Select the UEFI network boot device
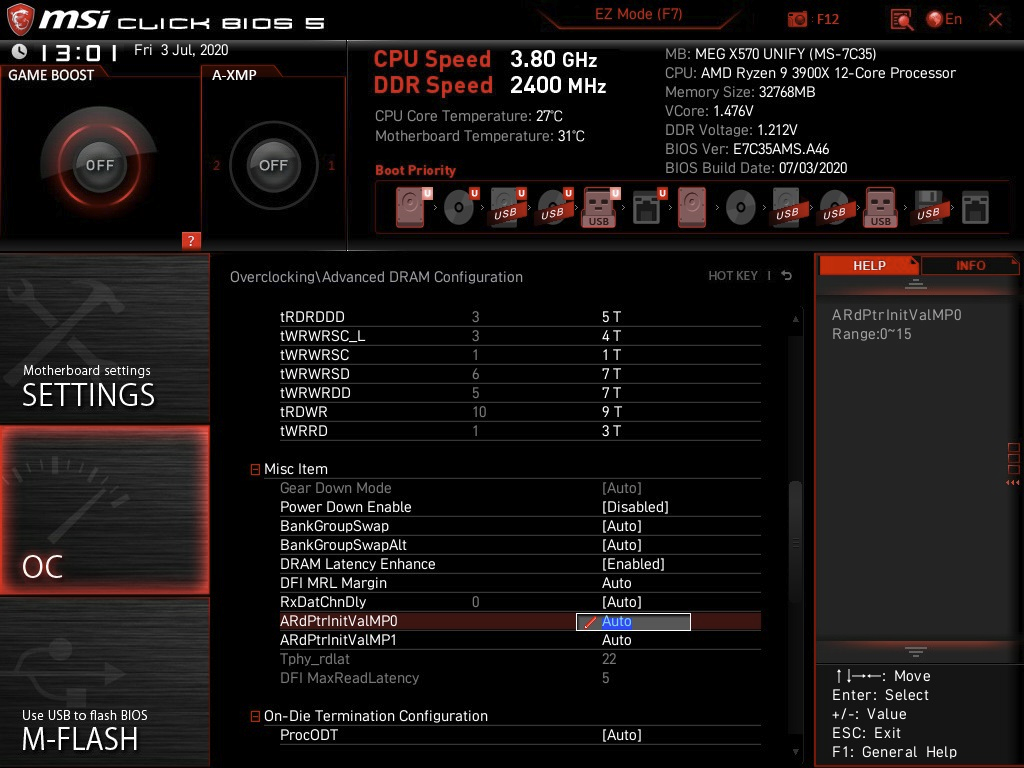Viewport: 1024px width, 768px height. pos(648,207)
